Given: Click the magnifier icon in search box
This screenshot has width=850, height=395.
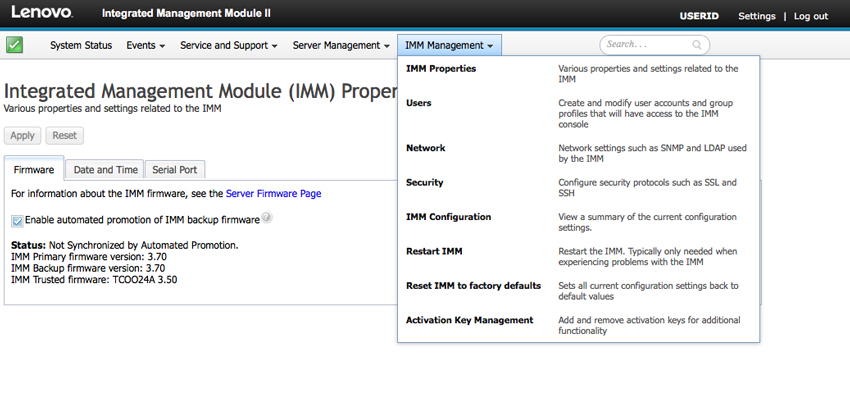Looking at the screenshot, I should click(x=697, y=45).
